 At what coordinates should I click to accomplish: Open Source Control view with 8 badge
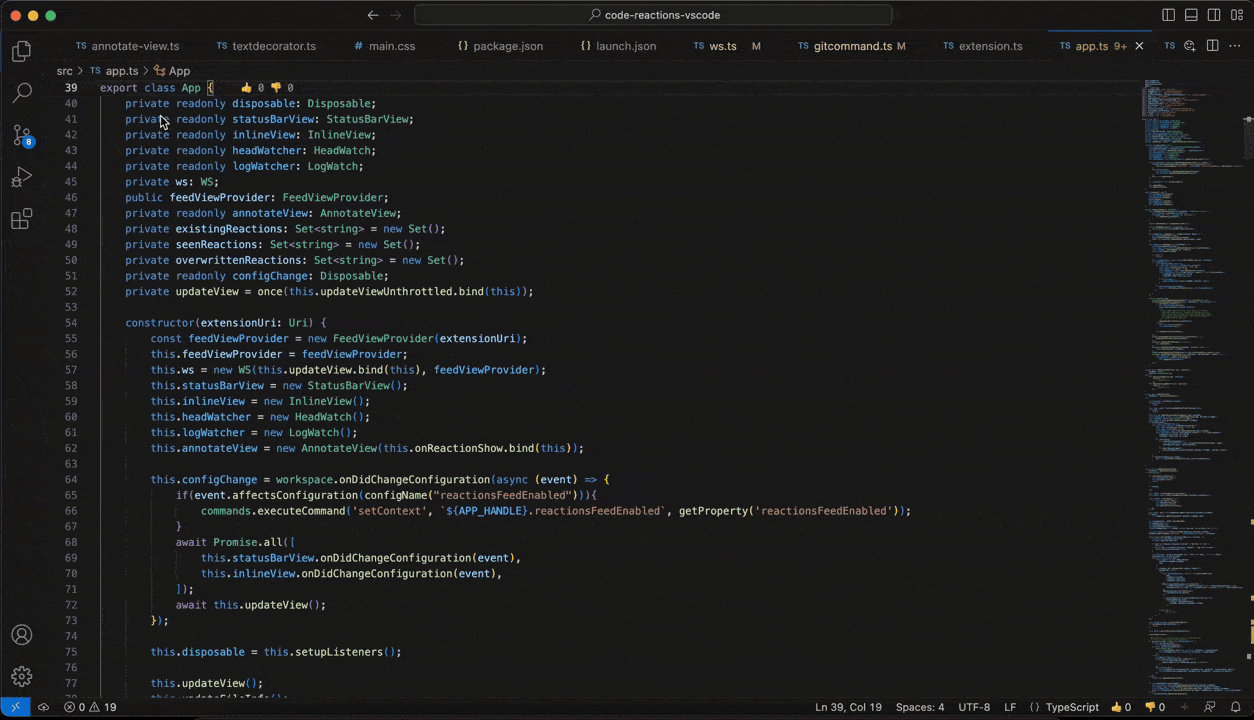(x=21, y=135)
